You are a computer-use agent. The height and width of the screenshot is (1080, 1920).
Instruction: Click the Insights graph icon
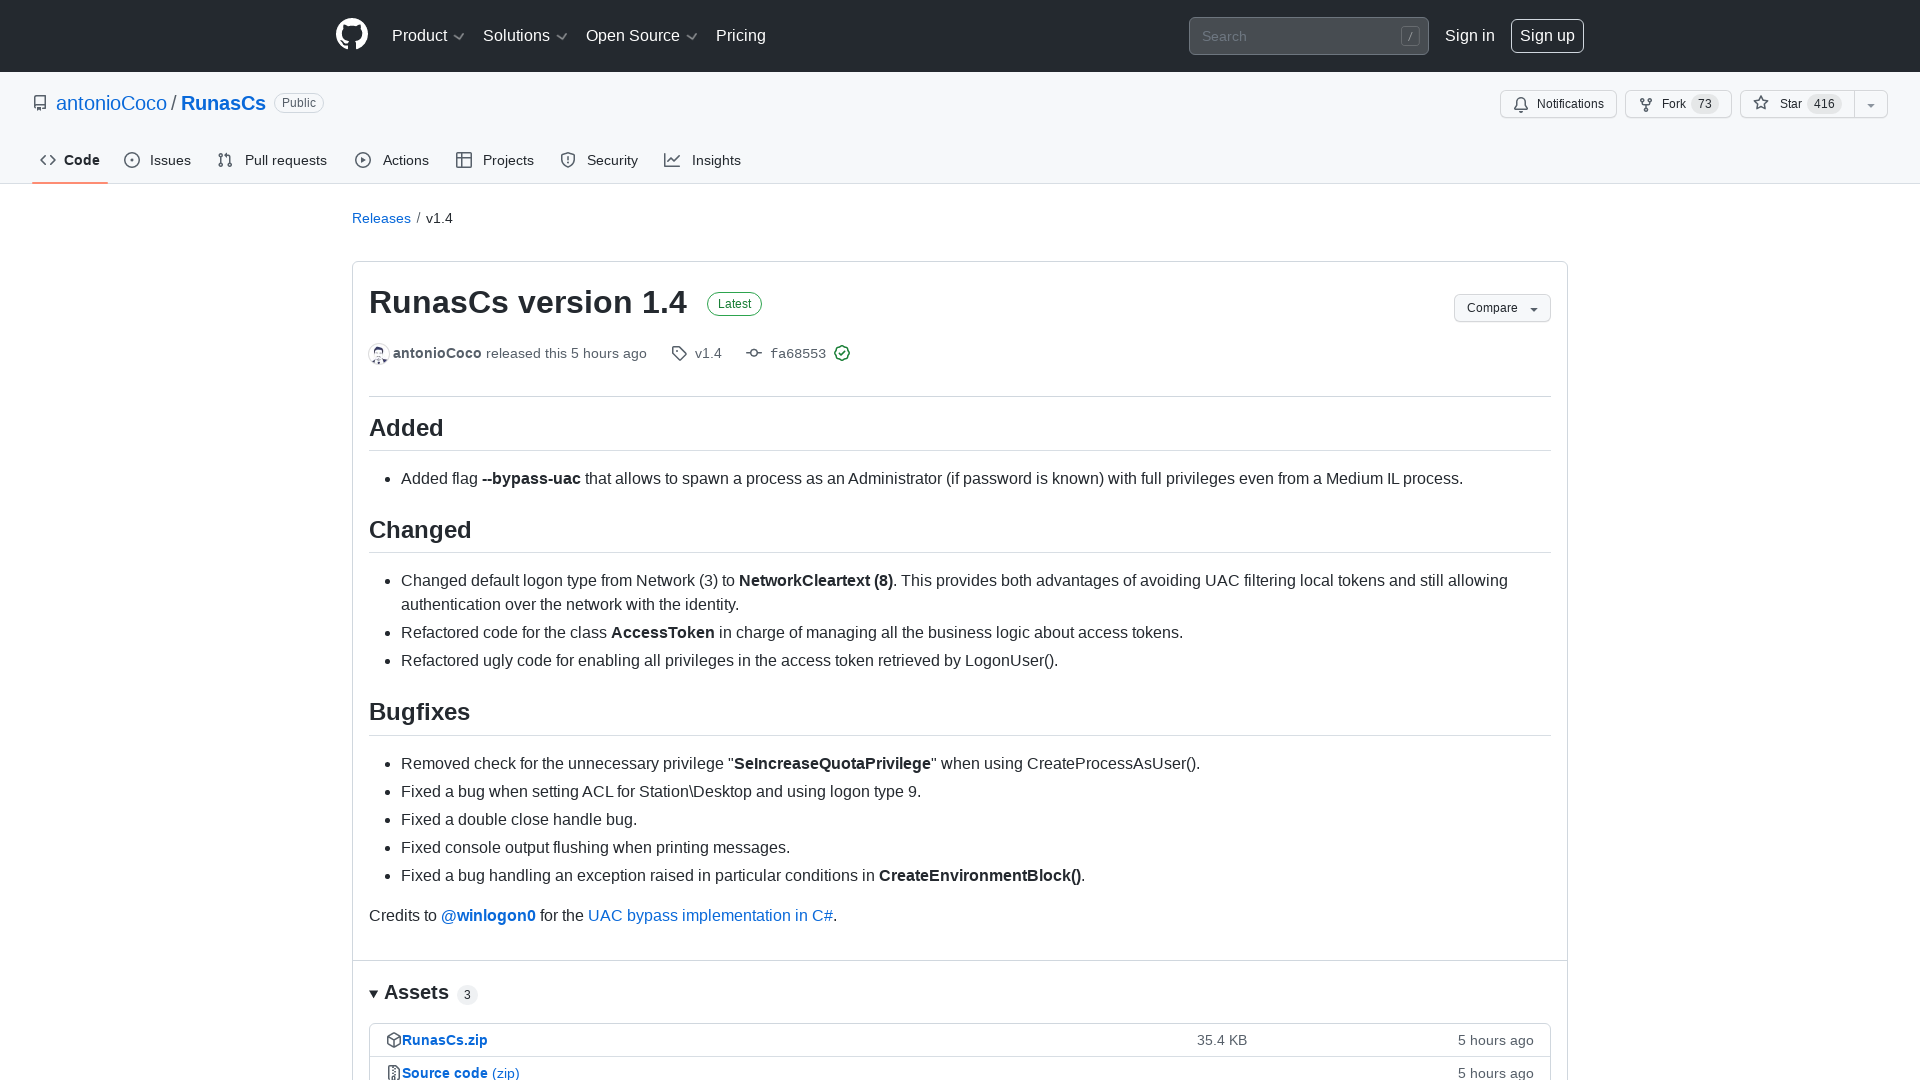(x=673, y=160)
